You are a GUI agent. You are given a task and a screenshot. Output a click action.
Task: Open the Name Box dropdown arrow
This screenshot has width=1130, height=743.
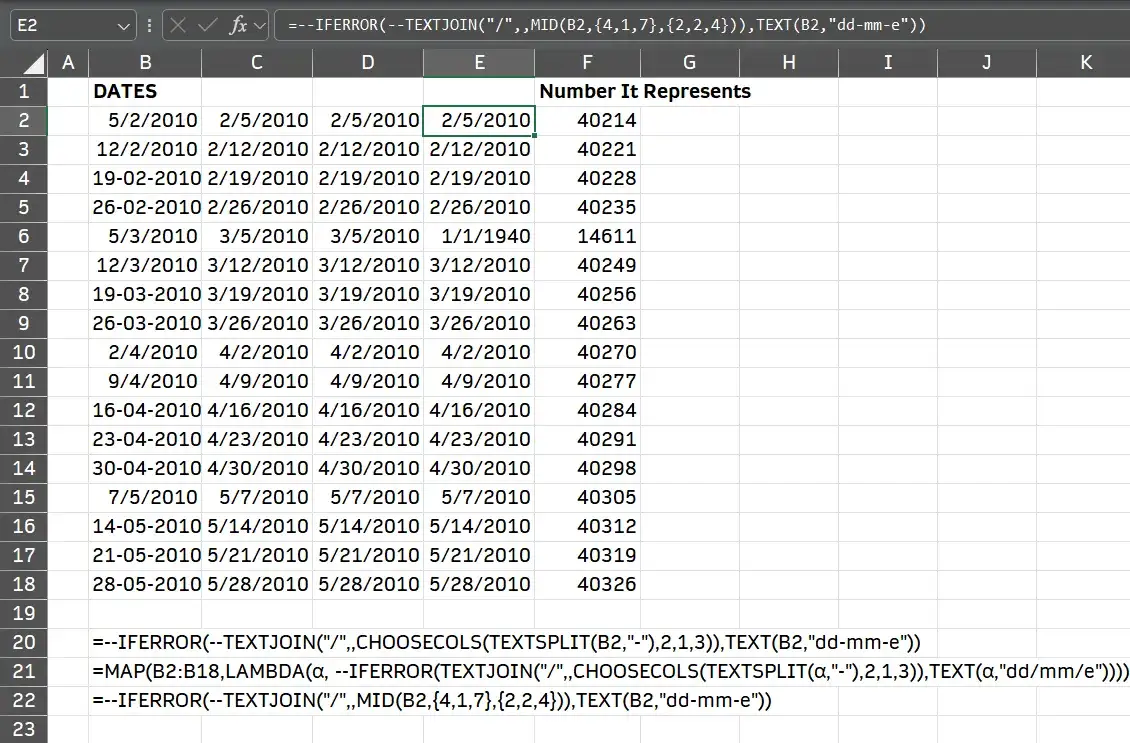tap(123, 24)
